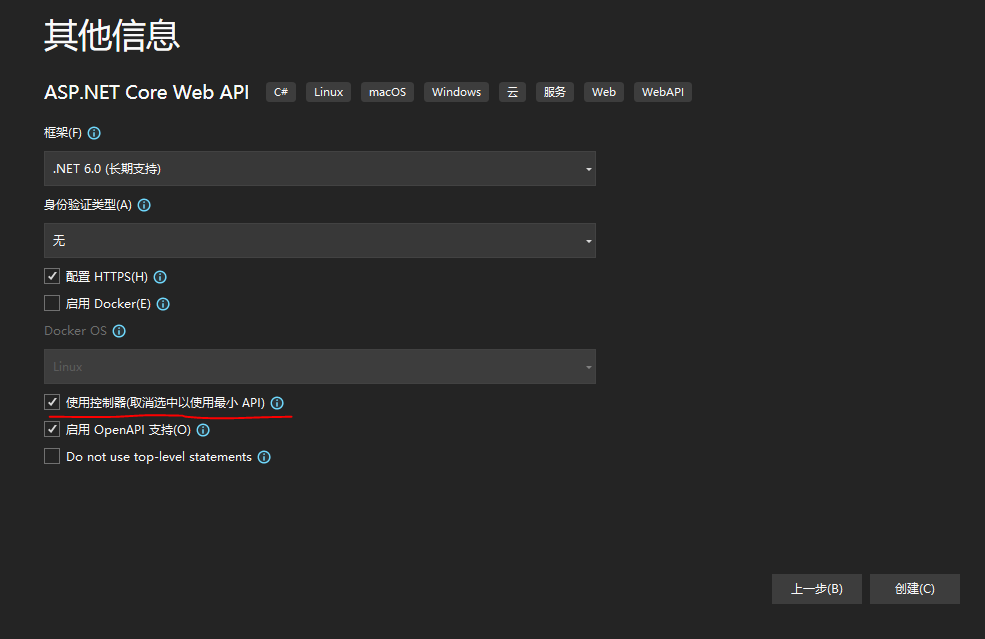The height and width of the screenshot is (639, 985).
Task: Click the 框架(F) label
Action: pos(63,133)
